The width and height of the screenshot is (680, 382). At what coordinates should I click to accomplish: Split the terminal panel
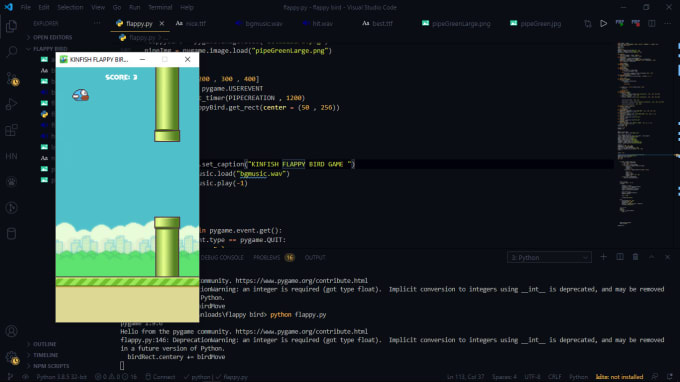coord(620,257)
